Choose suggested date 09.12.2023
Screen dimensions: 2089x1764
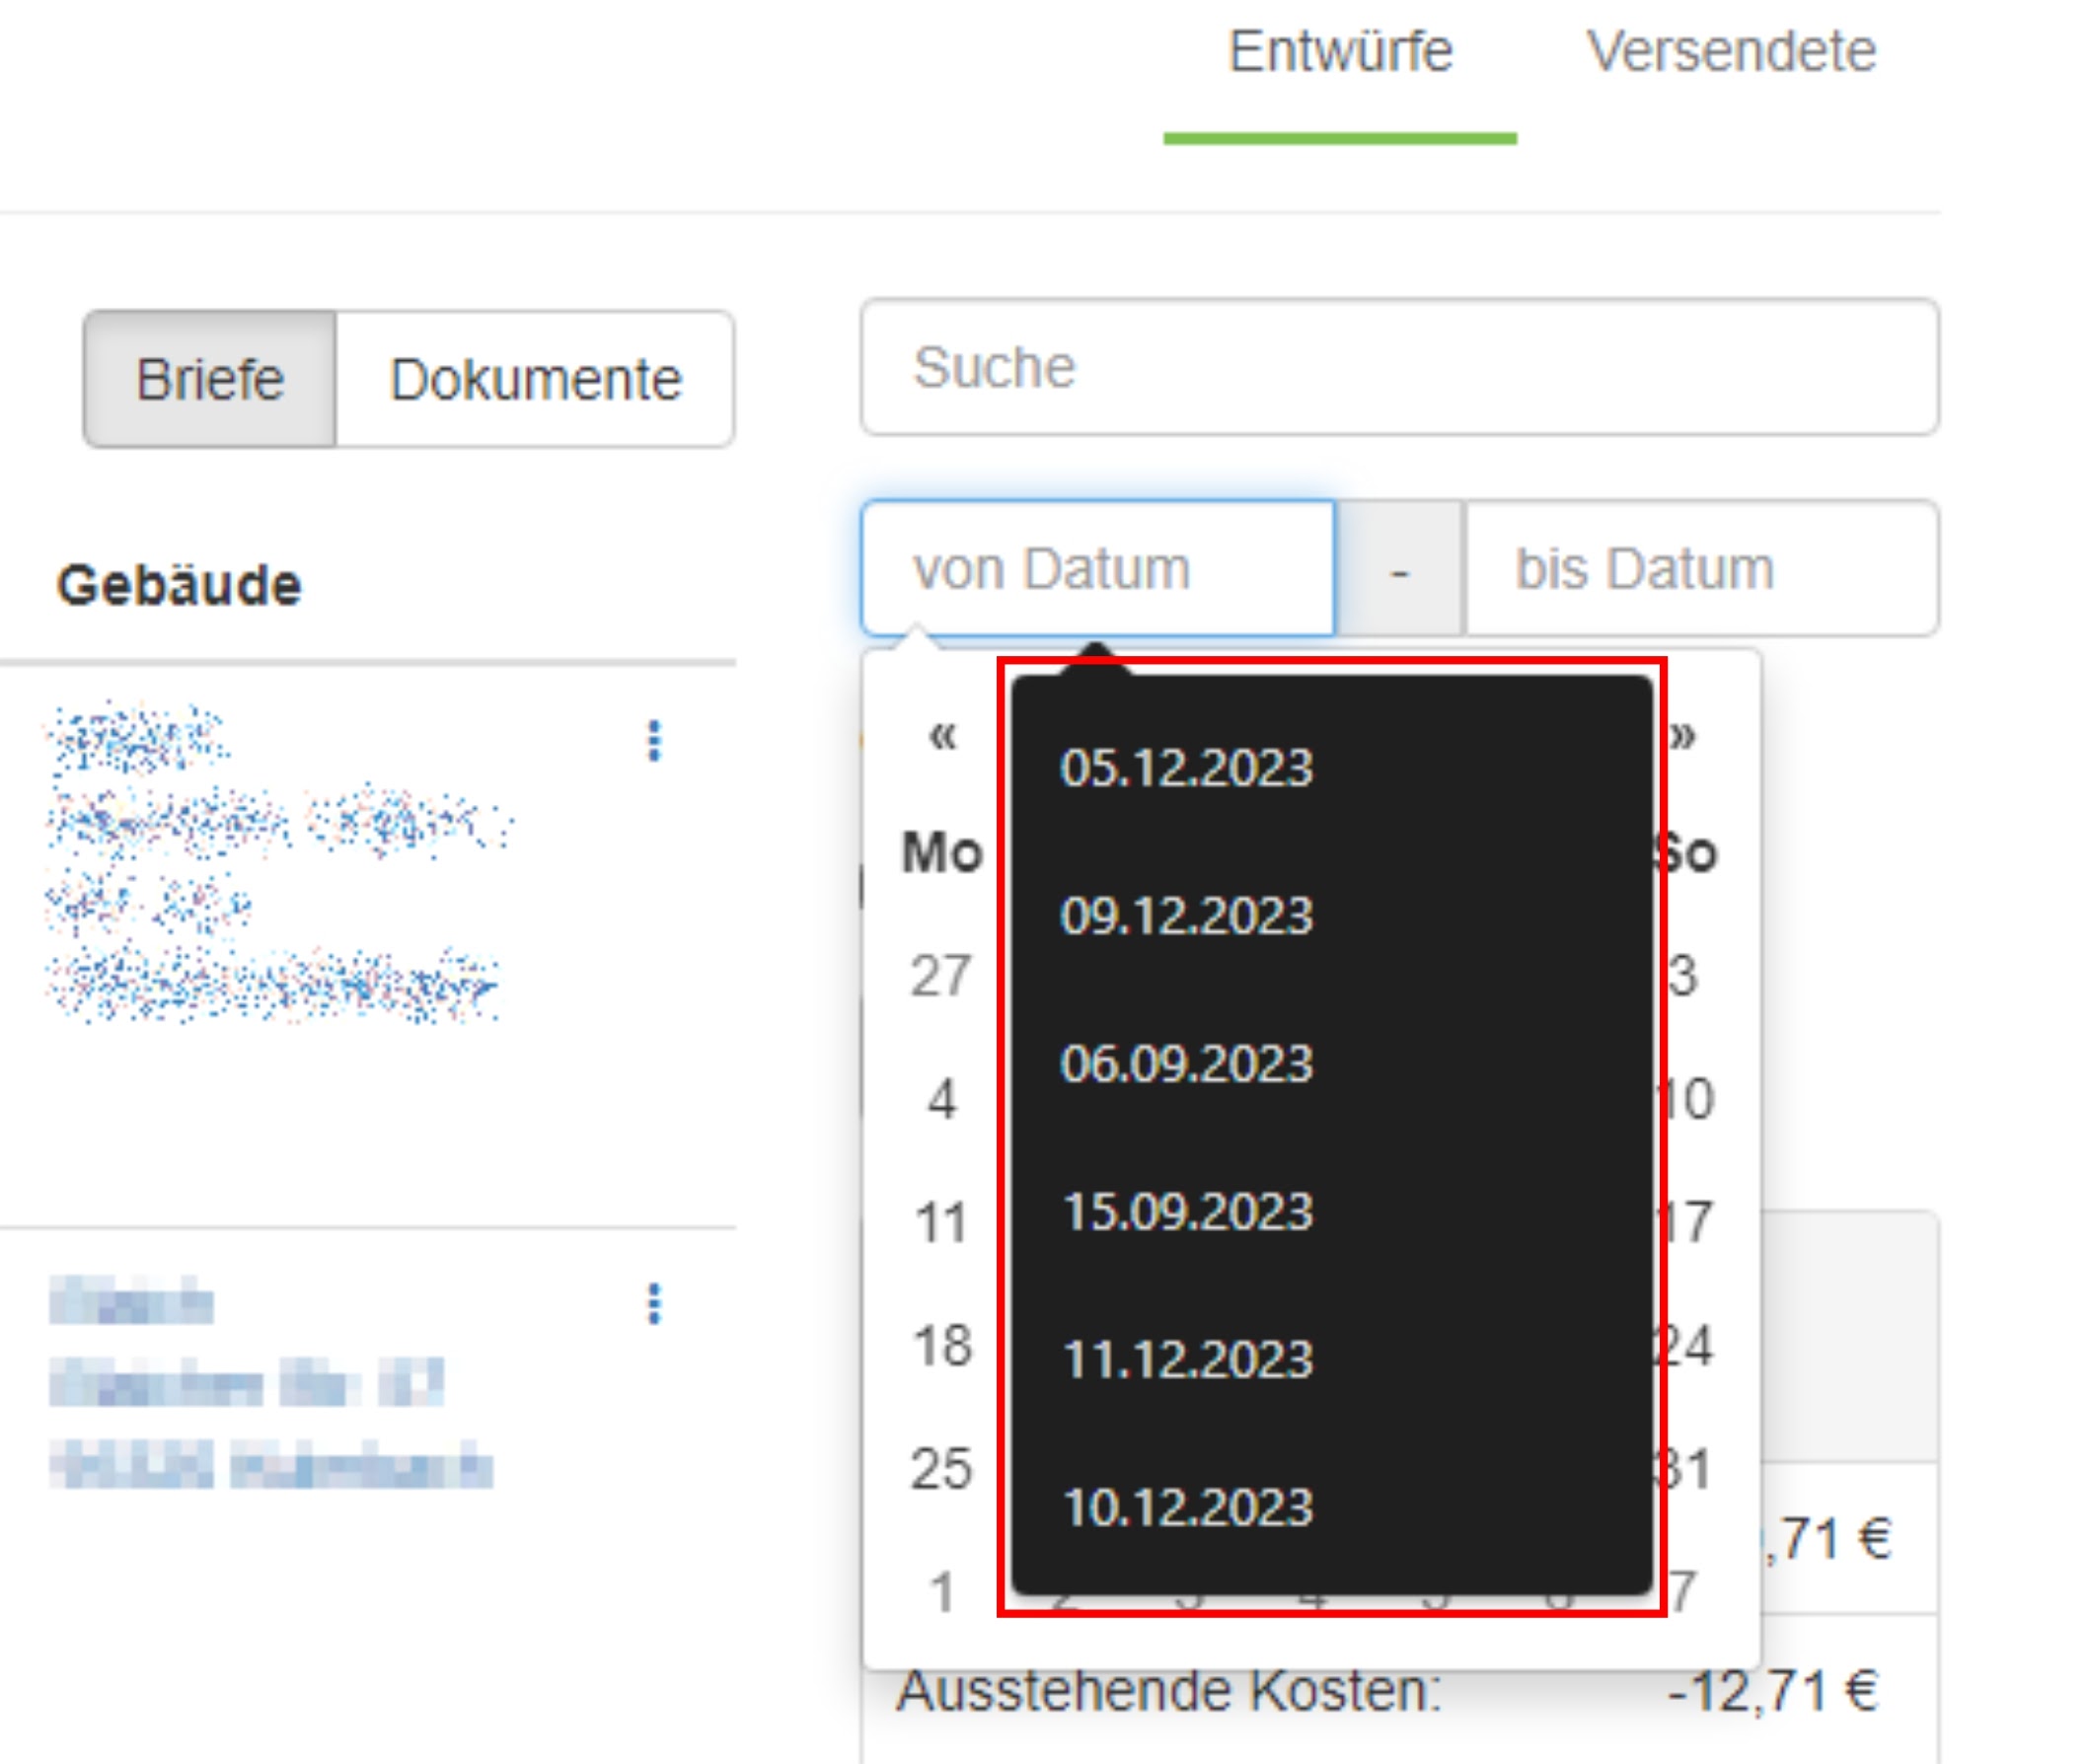pyautogui.click(x=1186, y=916)
